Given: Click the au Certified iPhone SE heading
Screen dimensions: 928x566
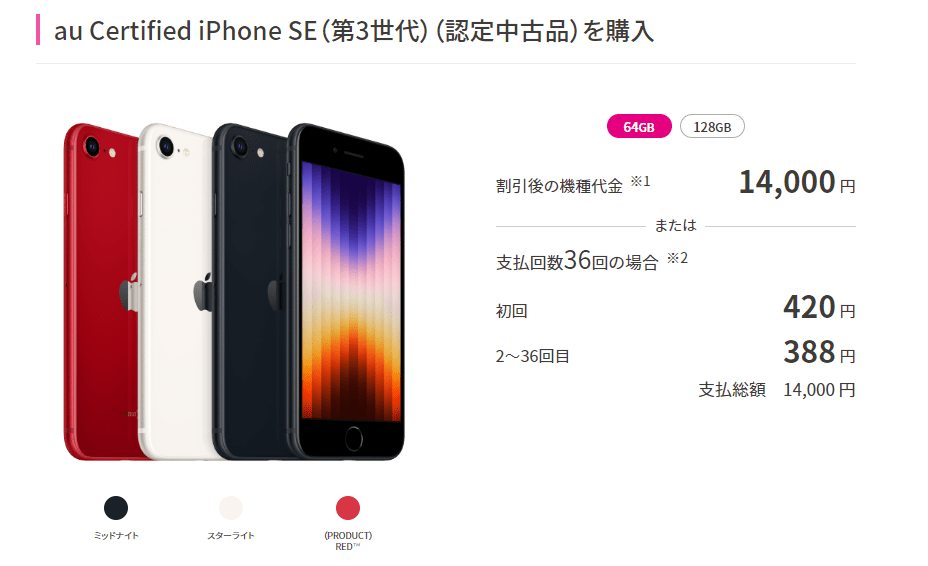Looking at the screenshot, I should [354, 31].
